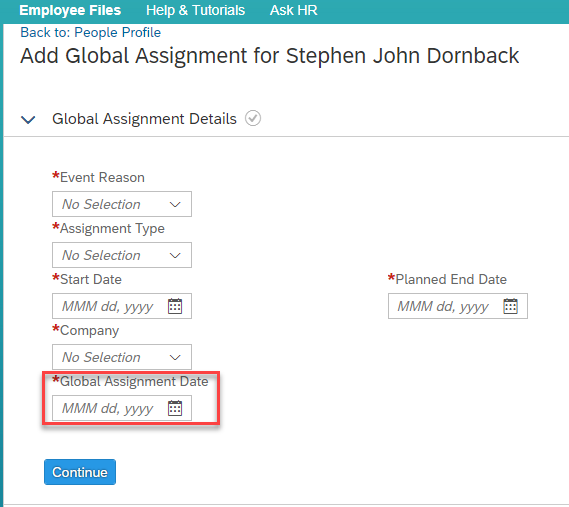Click the Assignment Type No Selection text

tap(101, 255)
